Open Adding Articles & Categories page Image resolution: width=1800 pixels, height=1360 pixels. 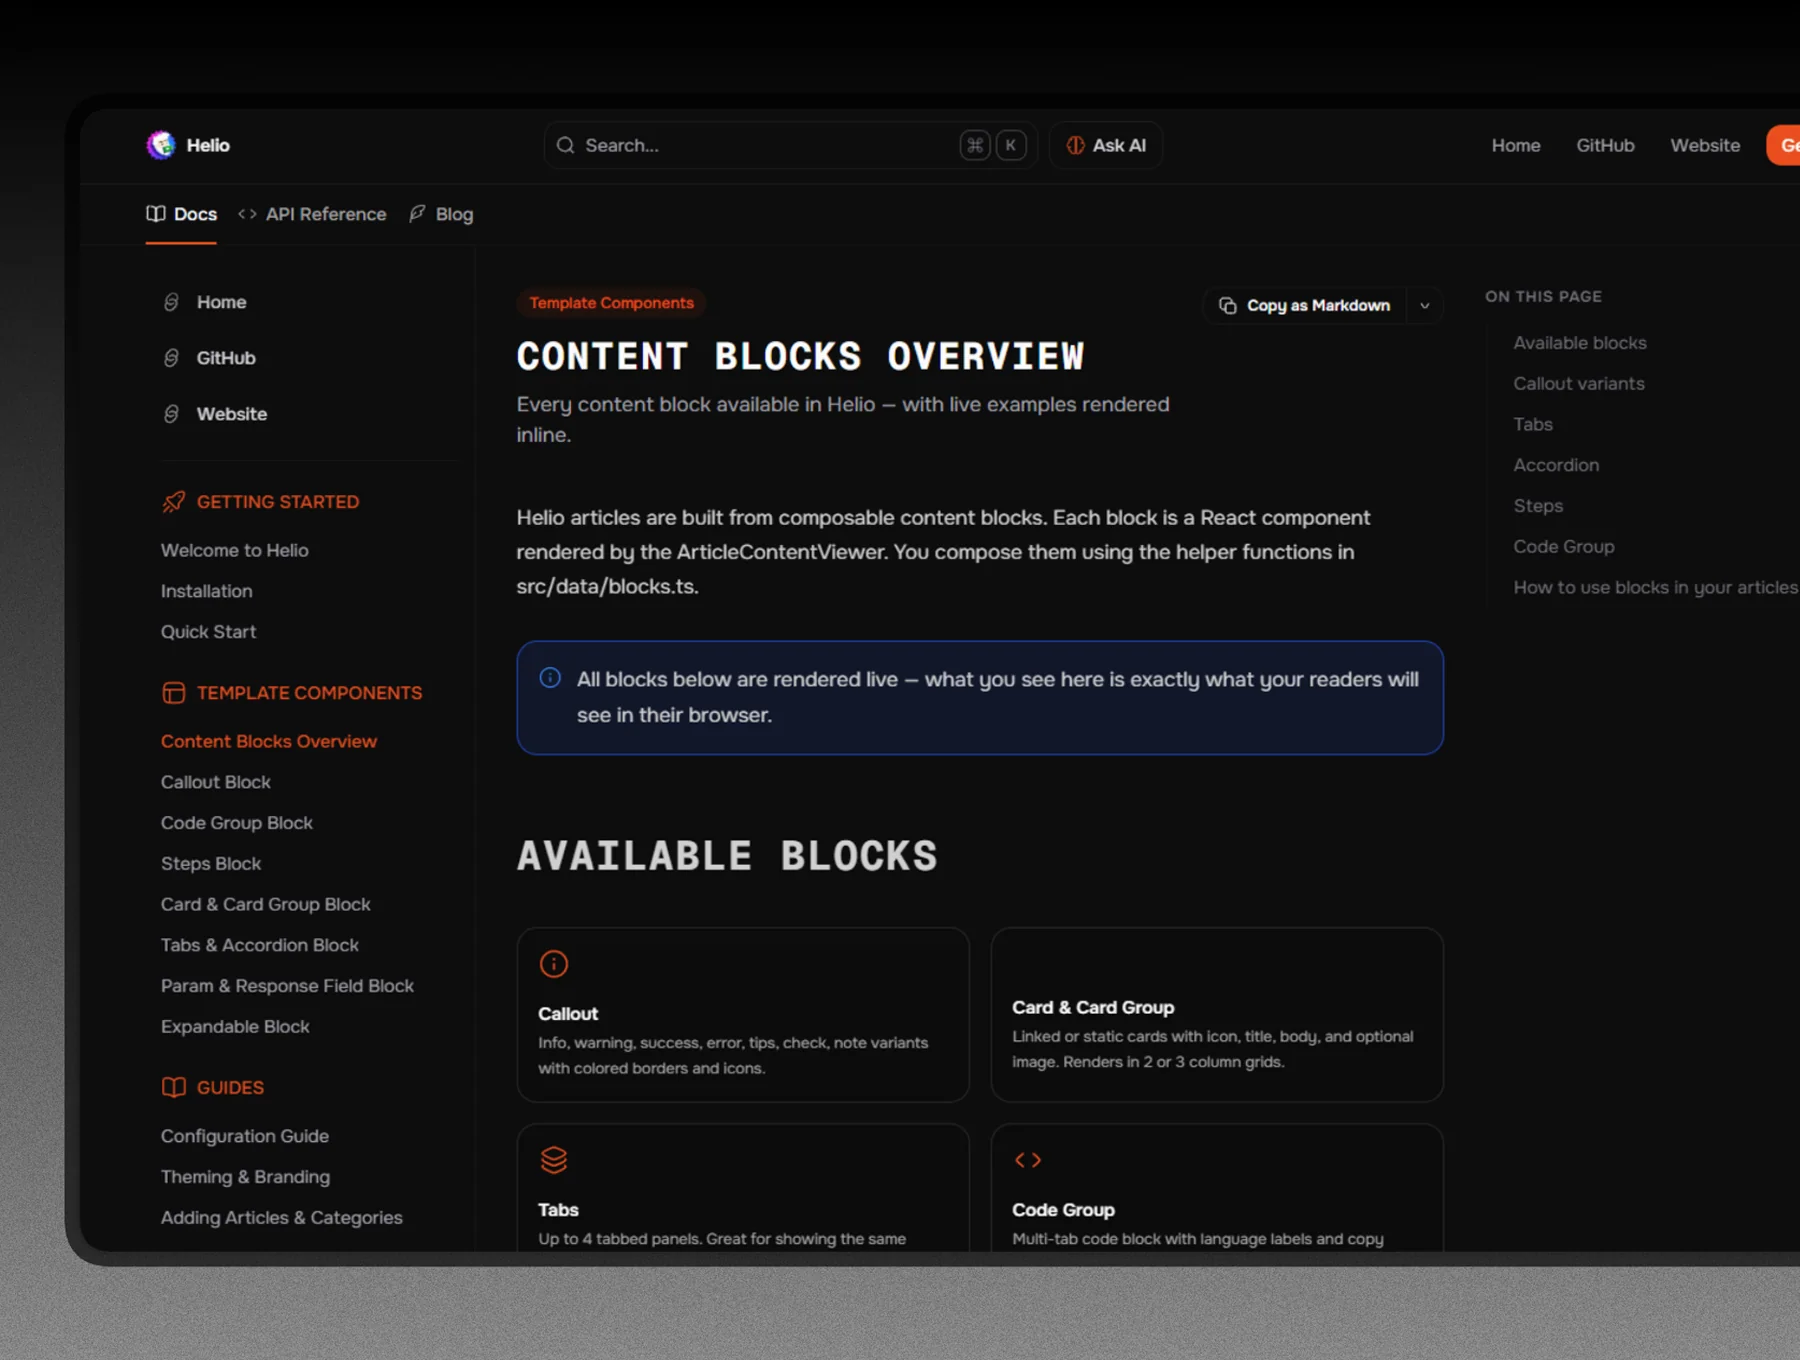tap(282, 1218)
